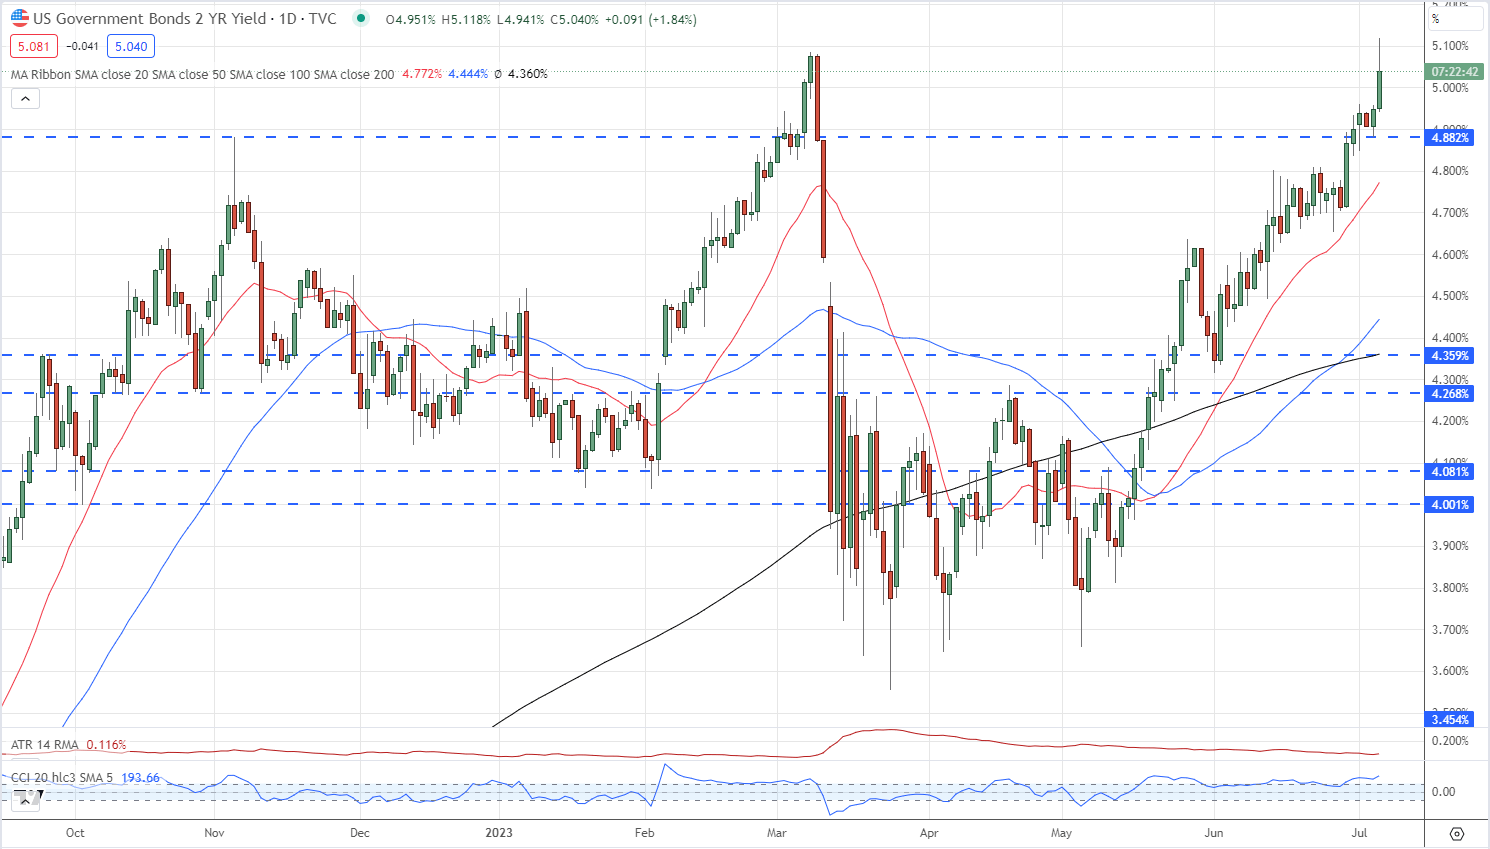Click the Feb label on the time axis
Image resolution: width=1490 pixels, height=849 pixels.
tap(645, 832)
